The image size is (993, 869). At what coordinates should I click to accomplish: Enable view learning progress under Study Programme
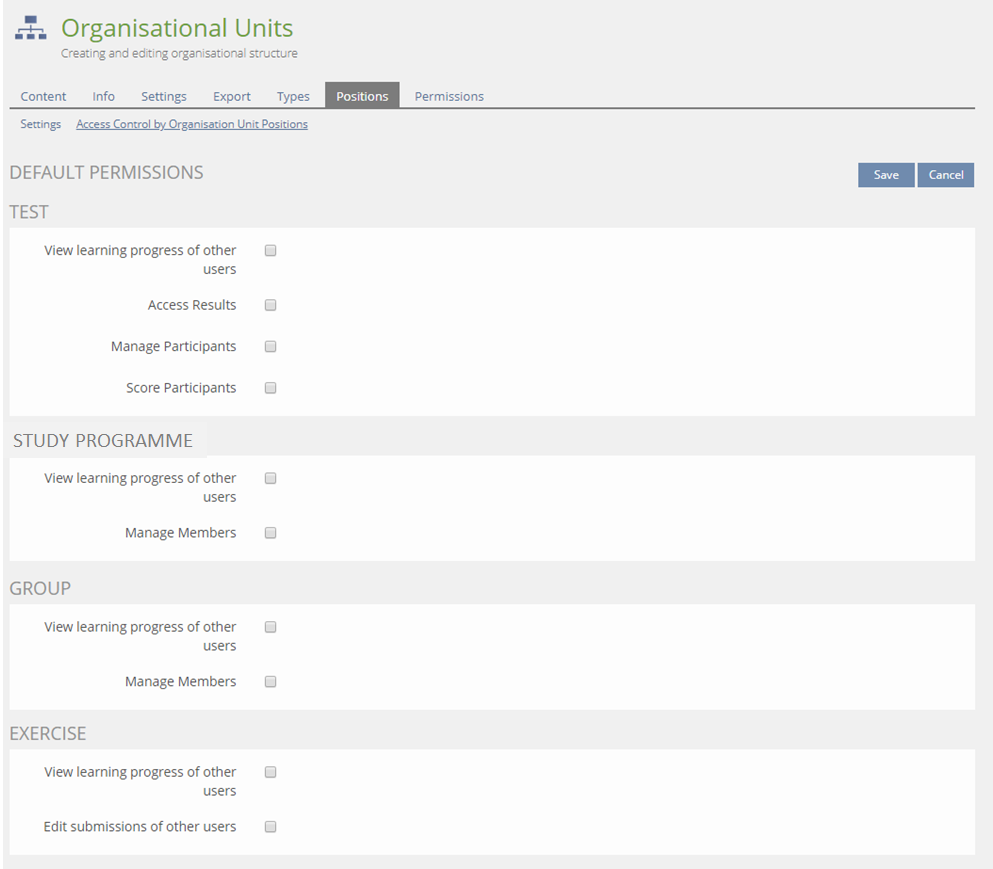coord(270,479)
